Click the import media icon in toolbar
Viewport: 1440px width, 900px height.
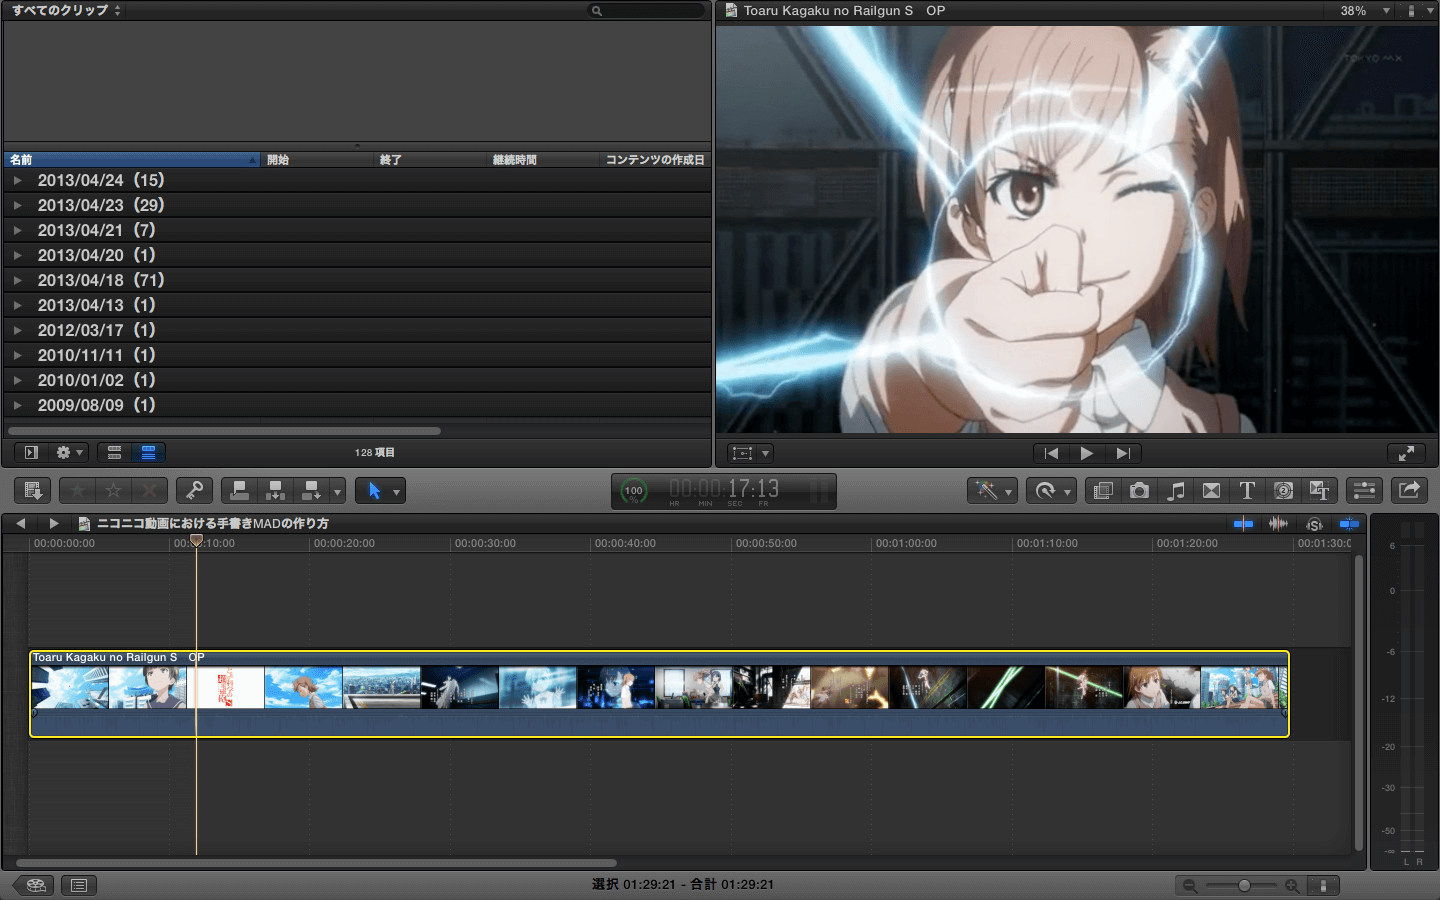(x=33, y=491)
